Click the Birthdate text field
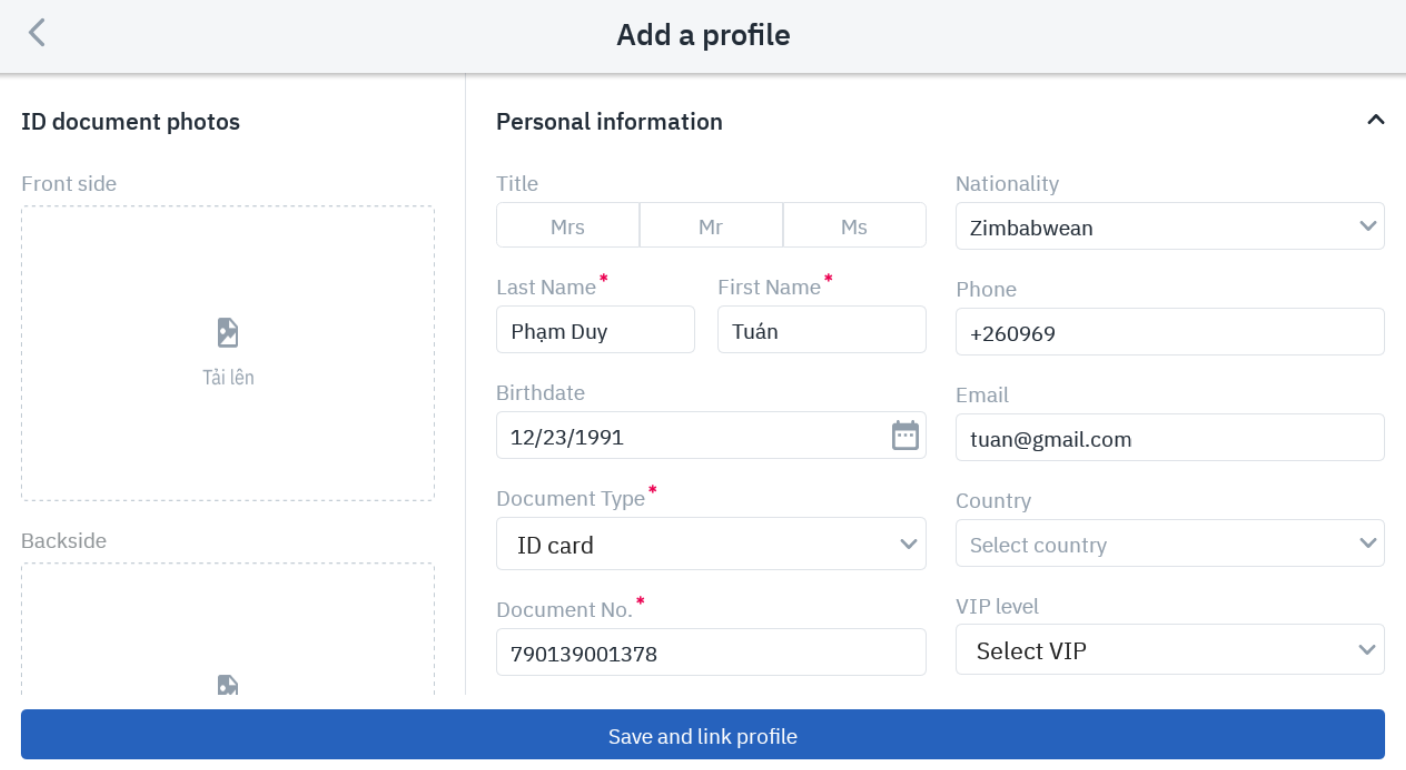This screenshot has height=770, width=1406. click(690, 436)
